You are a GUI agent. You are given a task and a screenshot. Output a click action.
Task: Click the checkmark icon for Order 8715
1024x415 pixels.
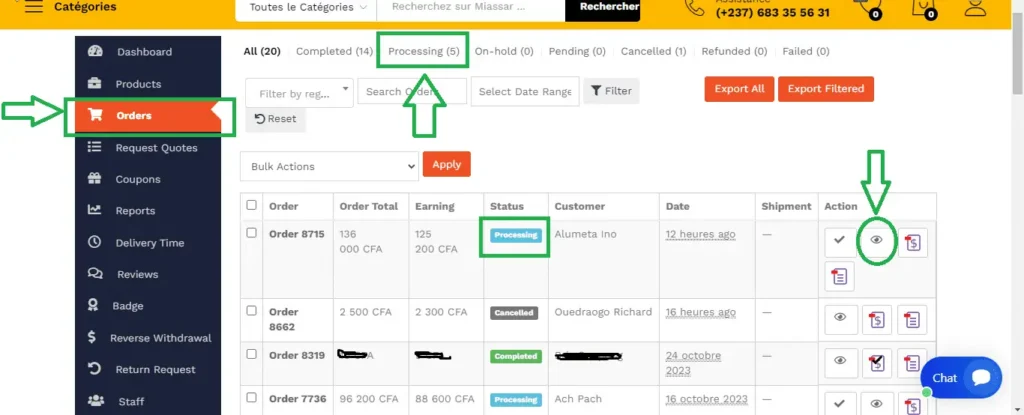[x=840, y=241]
